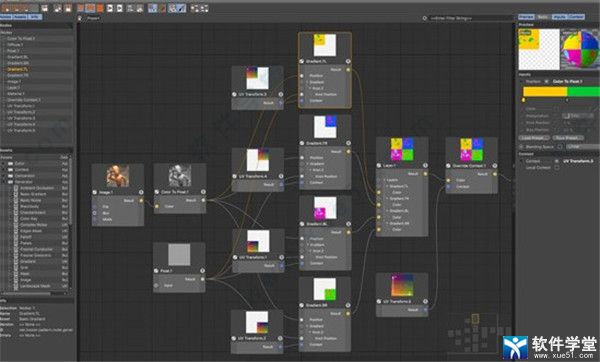Click the Load Preset button
Image resolution: width=600 pixels, height=362 pixels.
click(534, 137)
